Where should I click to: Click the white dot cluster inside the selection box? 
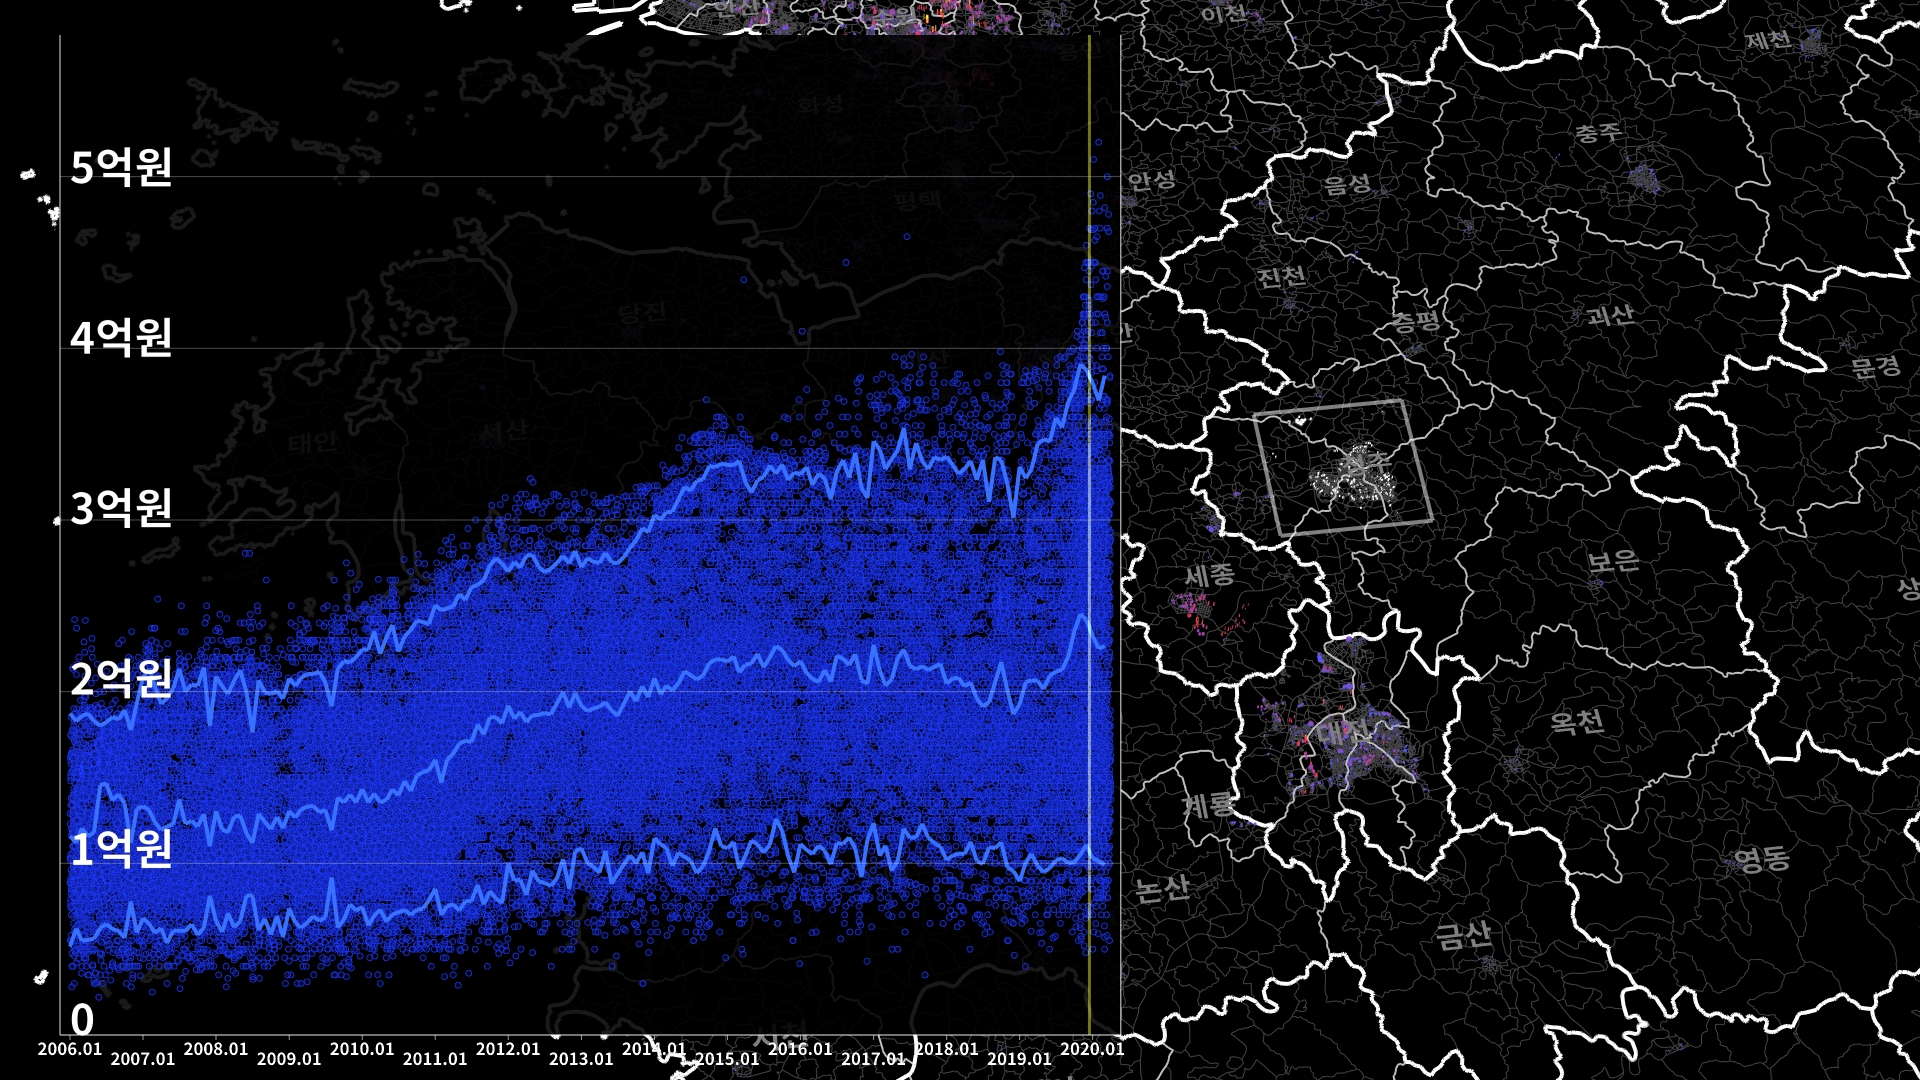(x=1352, y=480)
